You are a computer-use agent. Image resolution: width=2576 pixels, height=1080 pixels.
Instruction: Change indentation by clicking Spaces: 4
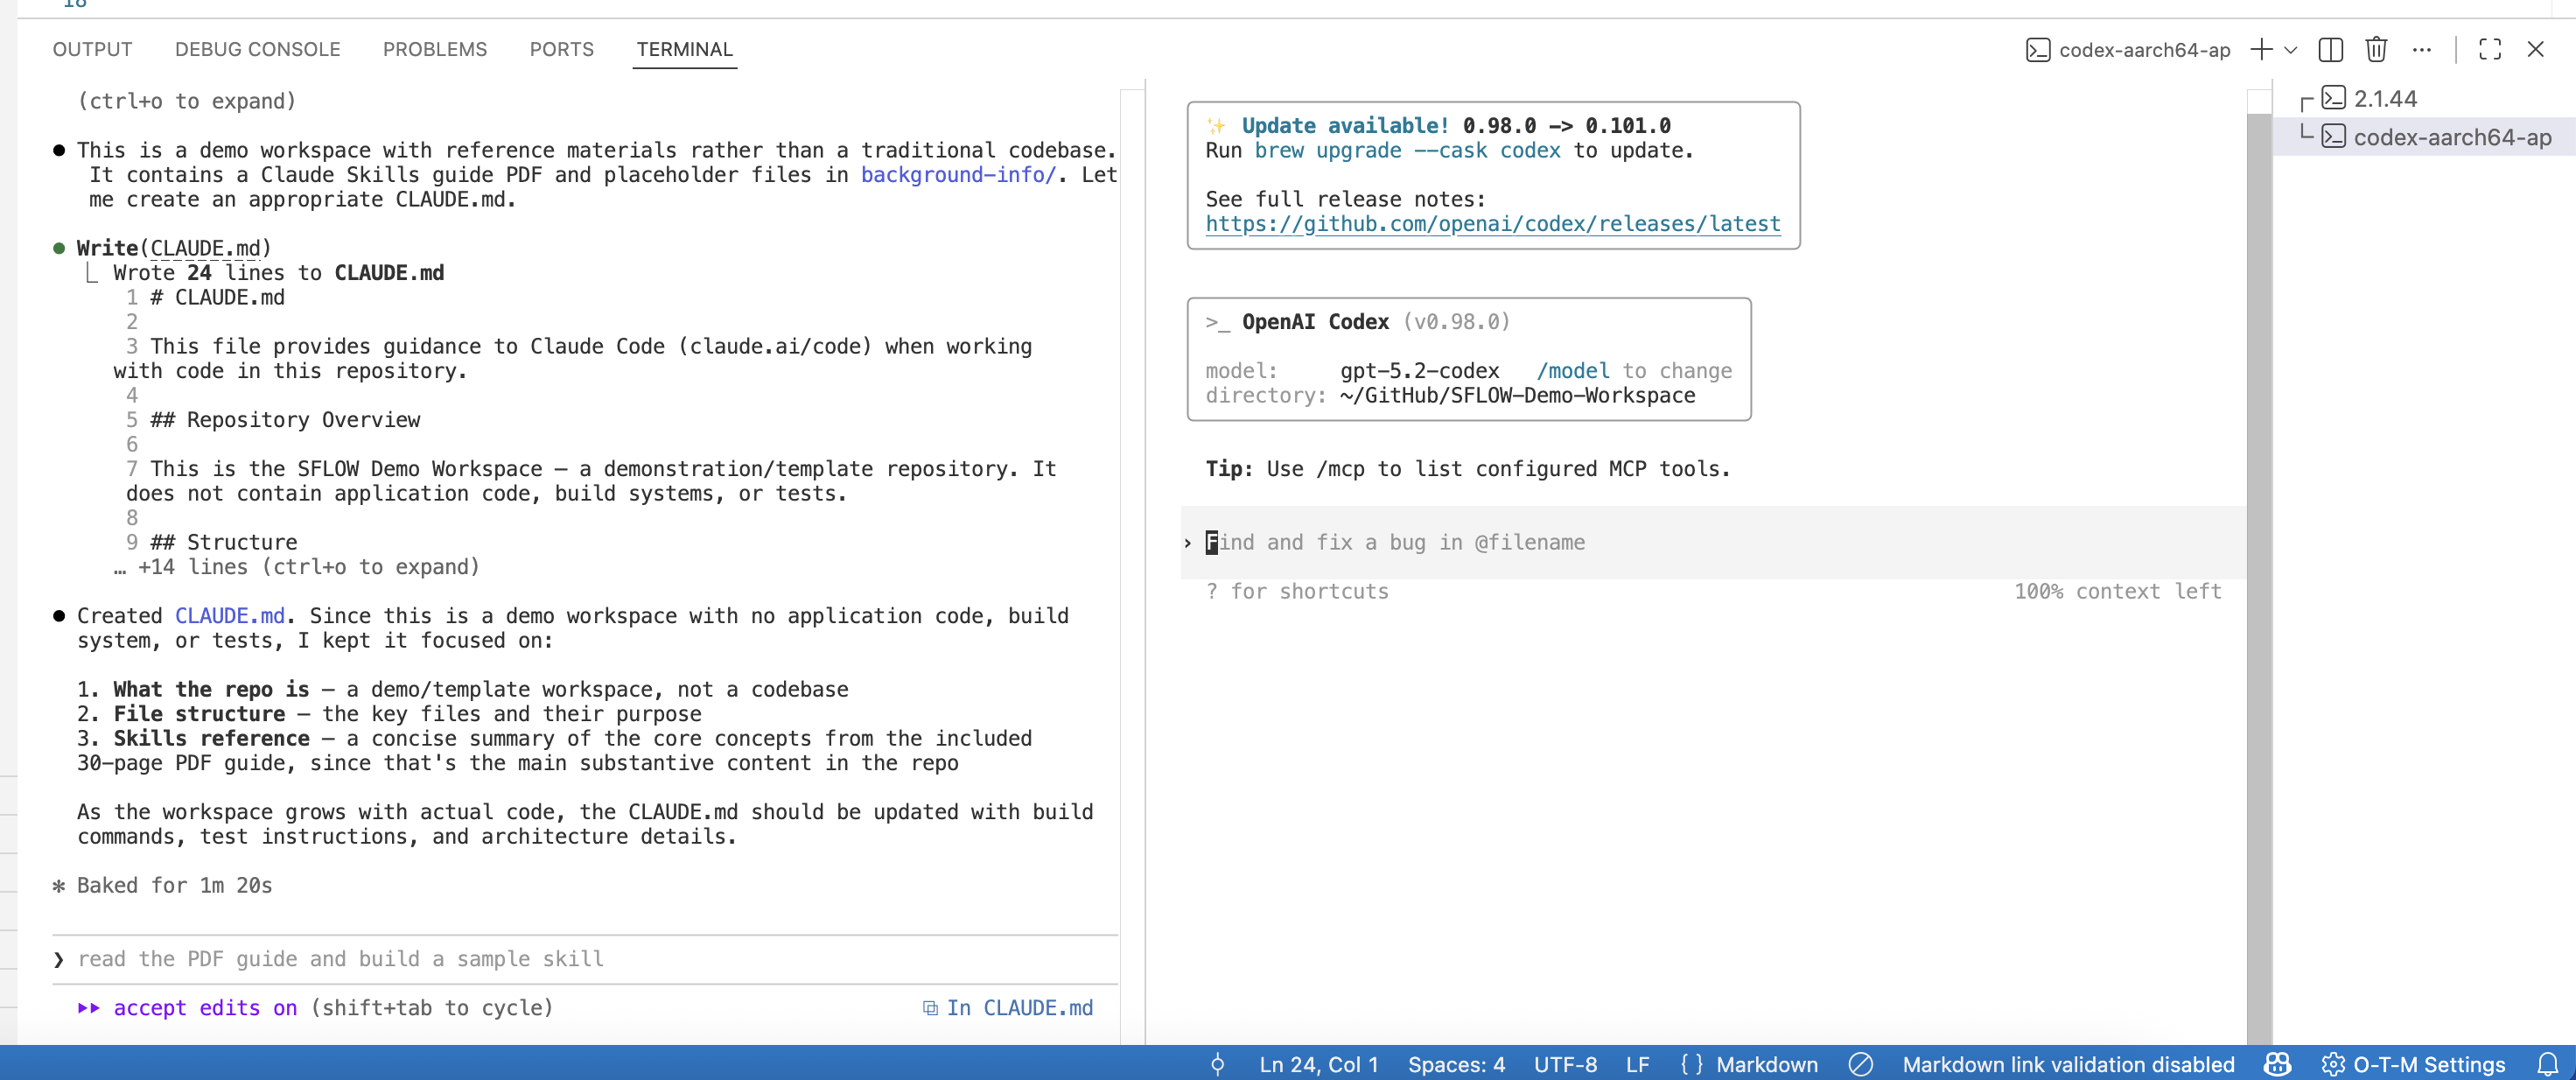(x=1456, y=1064)
